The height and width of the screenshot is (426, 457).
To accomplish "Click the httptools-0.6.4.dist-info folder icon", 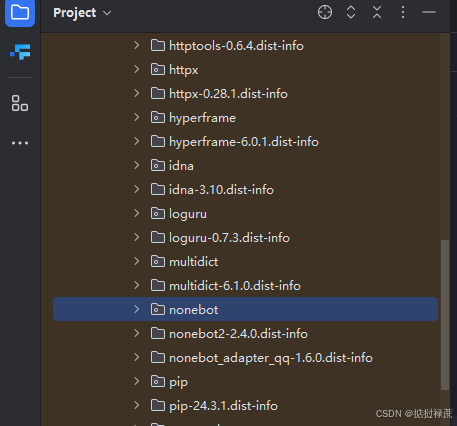I will coord(158,45).
